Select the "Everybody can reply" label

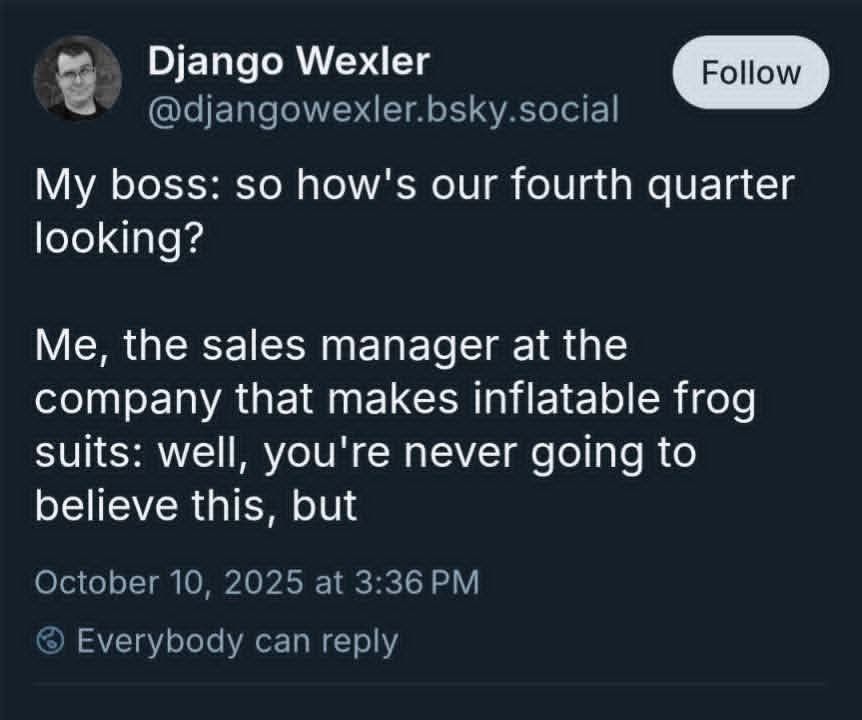(x=237, y=640)
